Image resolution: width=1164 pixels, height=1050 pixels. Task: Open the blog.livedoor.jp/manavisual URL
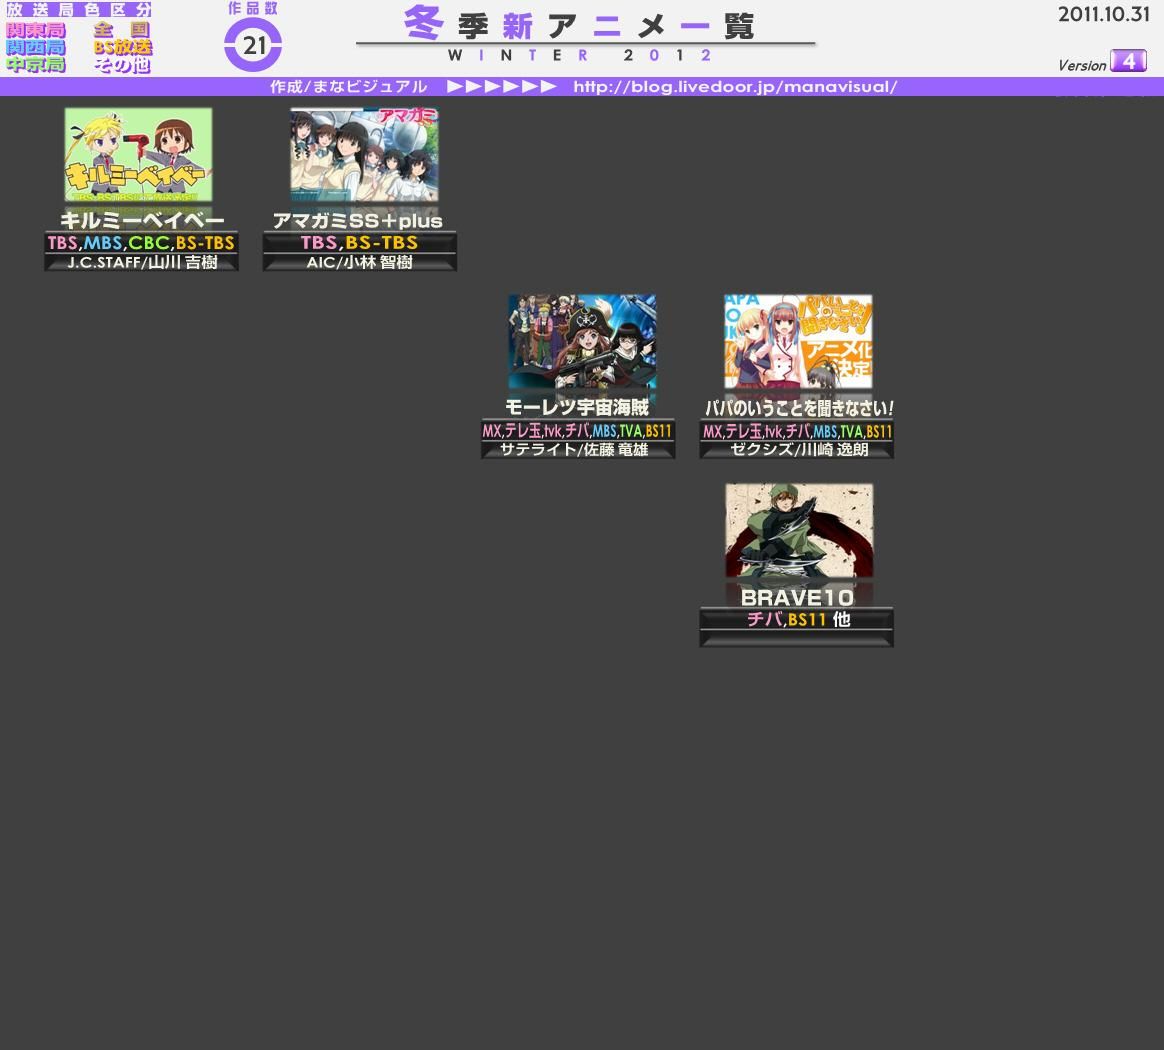pos(735,87)
